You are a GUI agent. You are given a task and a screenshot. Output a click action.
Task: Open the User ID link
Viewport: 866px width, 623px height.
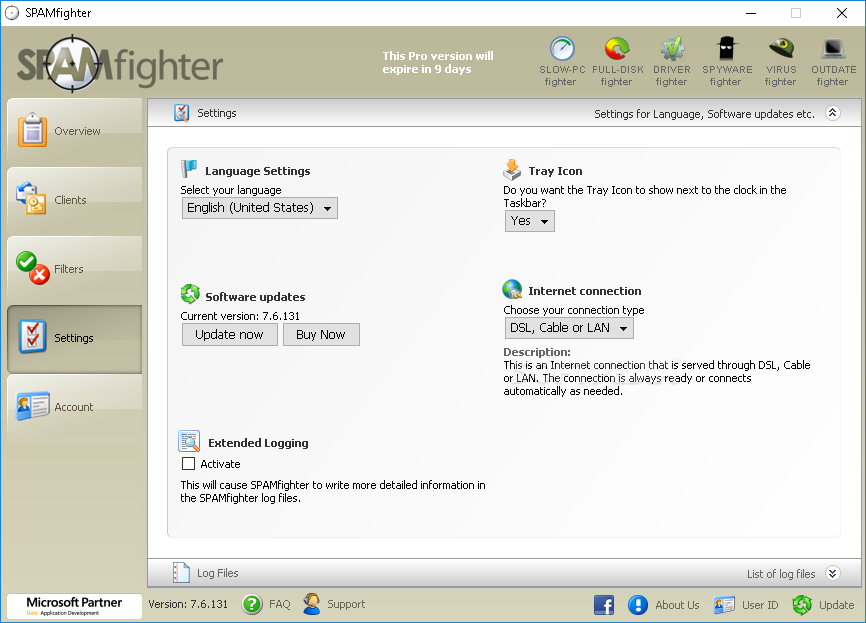coord(760,605)
